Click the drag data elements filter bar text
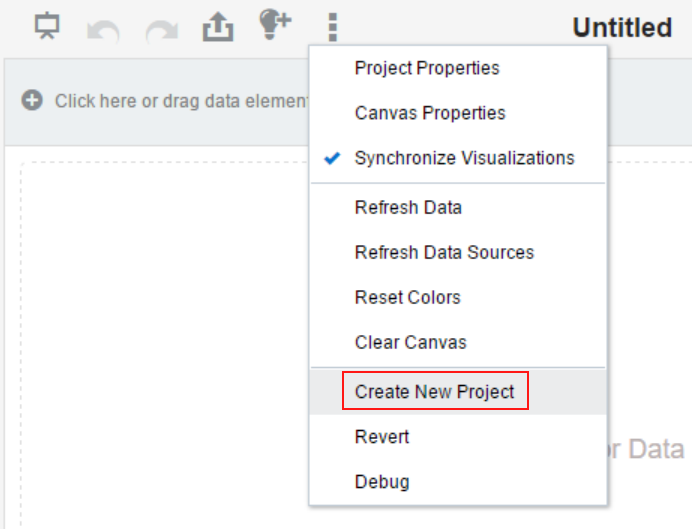The image size is (692, 529). pos(181,101)
